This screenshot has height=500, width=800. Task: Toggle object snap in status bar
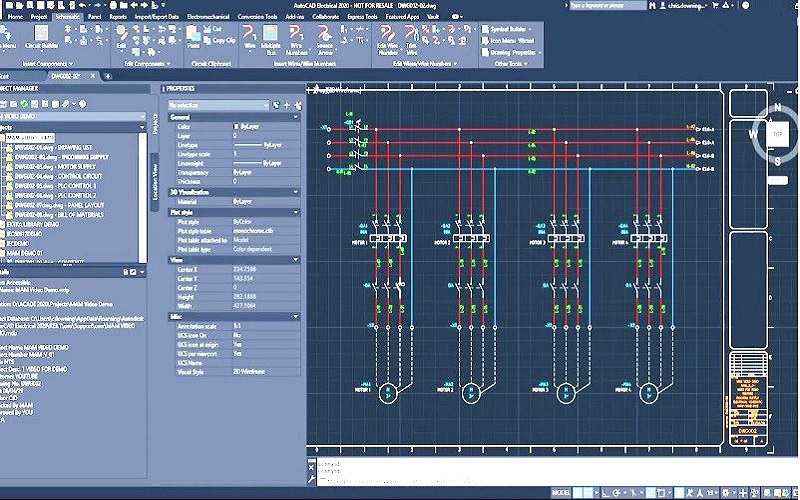pos(662,493)
